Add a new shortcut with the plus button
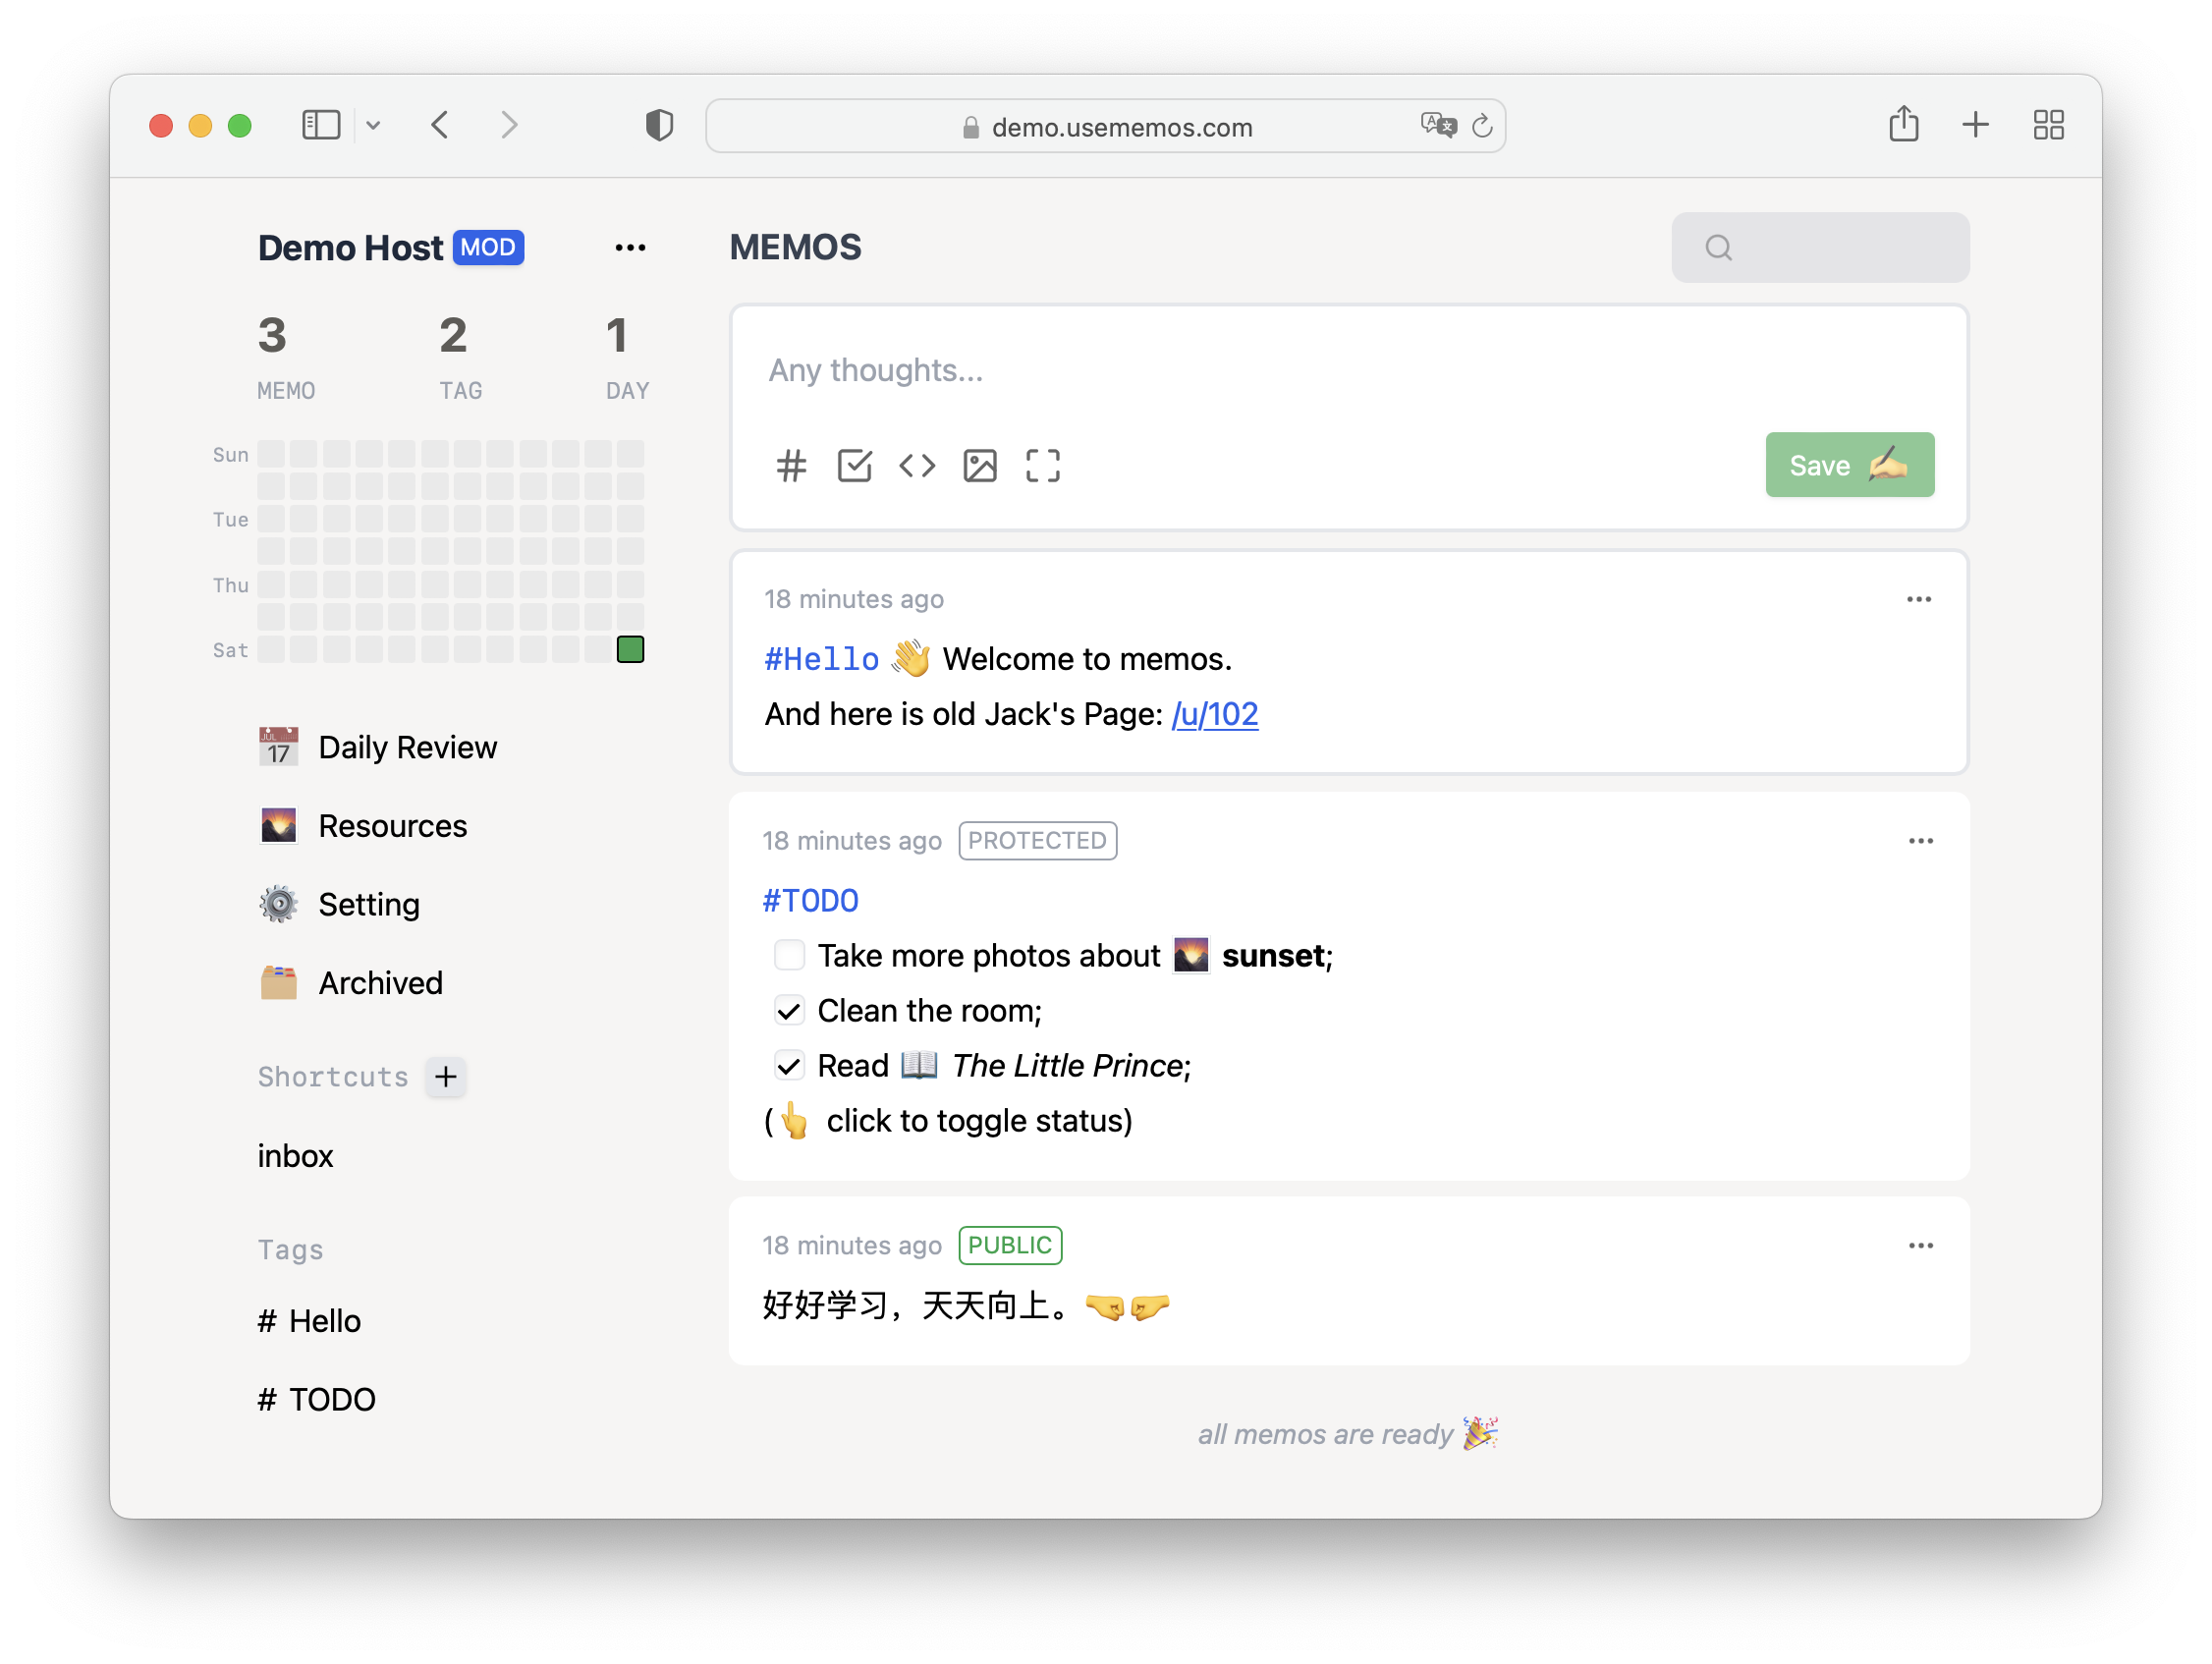 click(x=446, y=1077)
